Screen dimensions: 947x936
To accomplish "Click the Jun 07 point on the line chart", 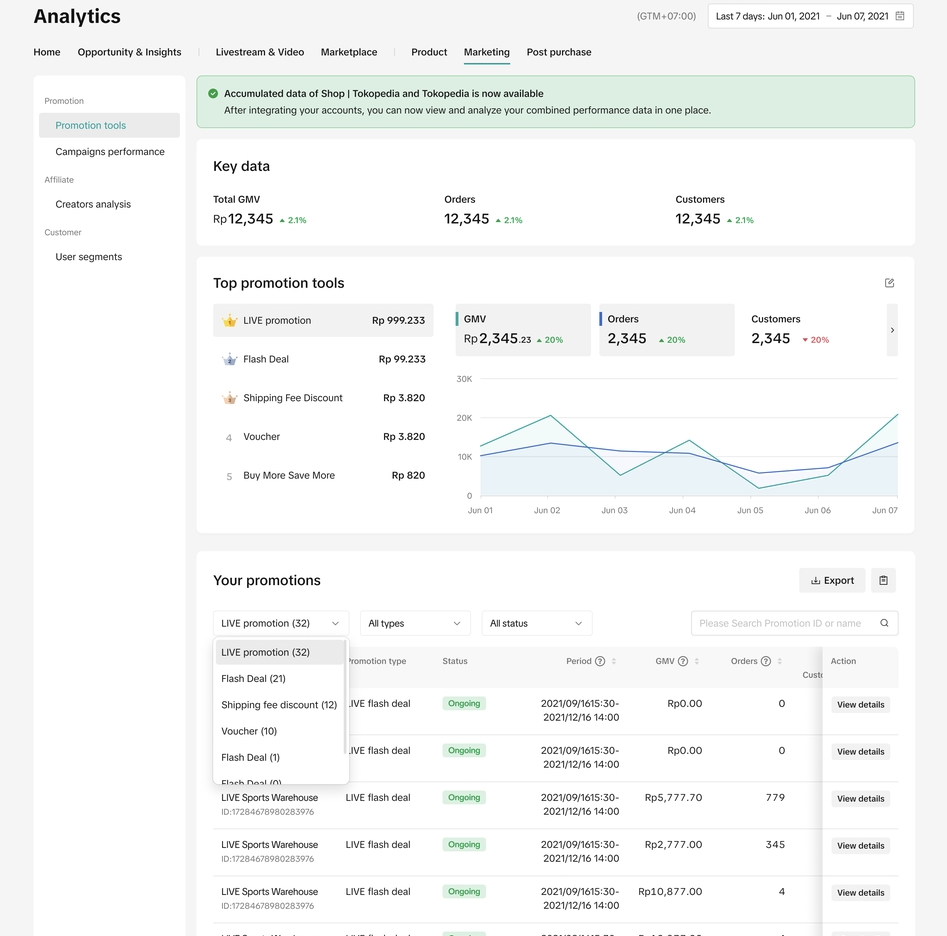I will (897, 414).
